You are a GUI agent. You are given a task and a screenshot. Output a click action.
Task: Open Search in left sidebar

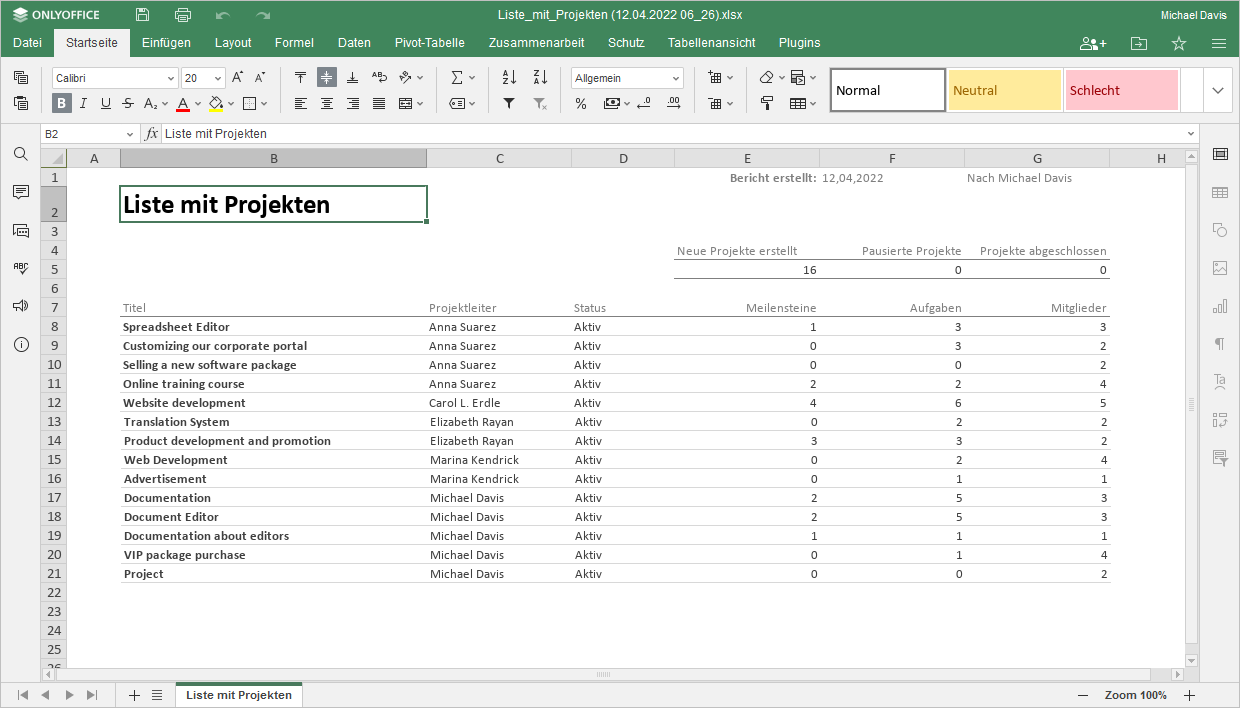(x=21, y=154)
